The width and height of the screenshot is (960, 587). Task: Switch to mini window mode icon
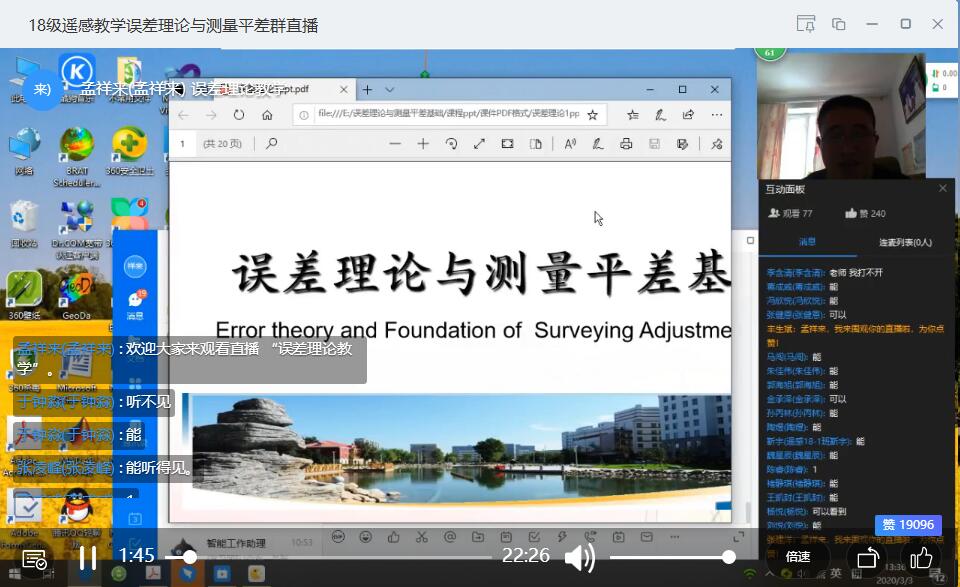pyautogui.click(x=839, y=24)
